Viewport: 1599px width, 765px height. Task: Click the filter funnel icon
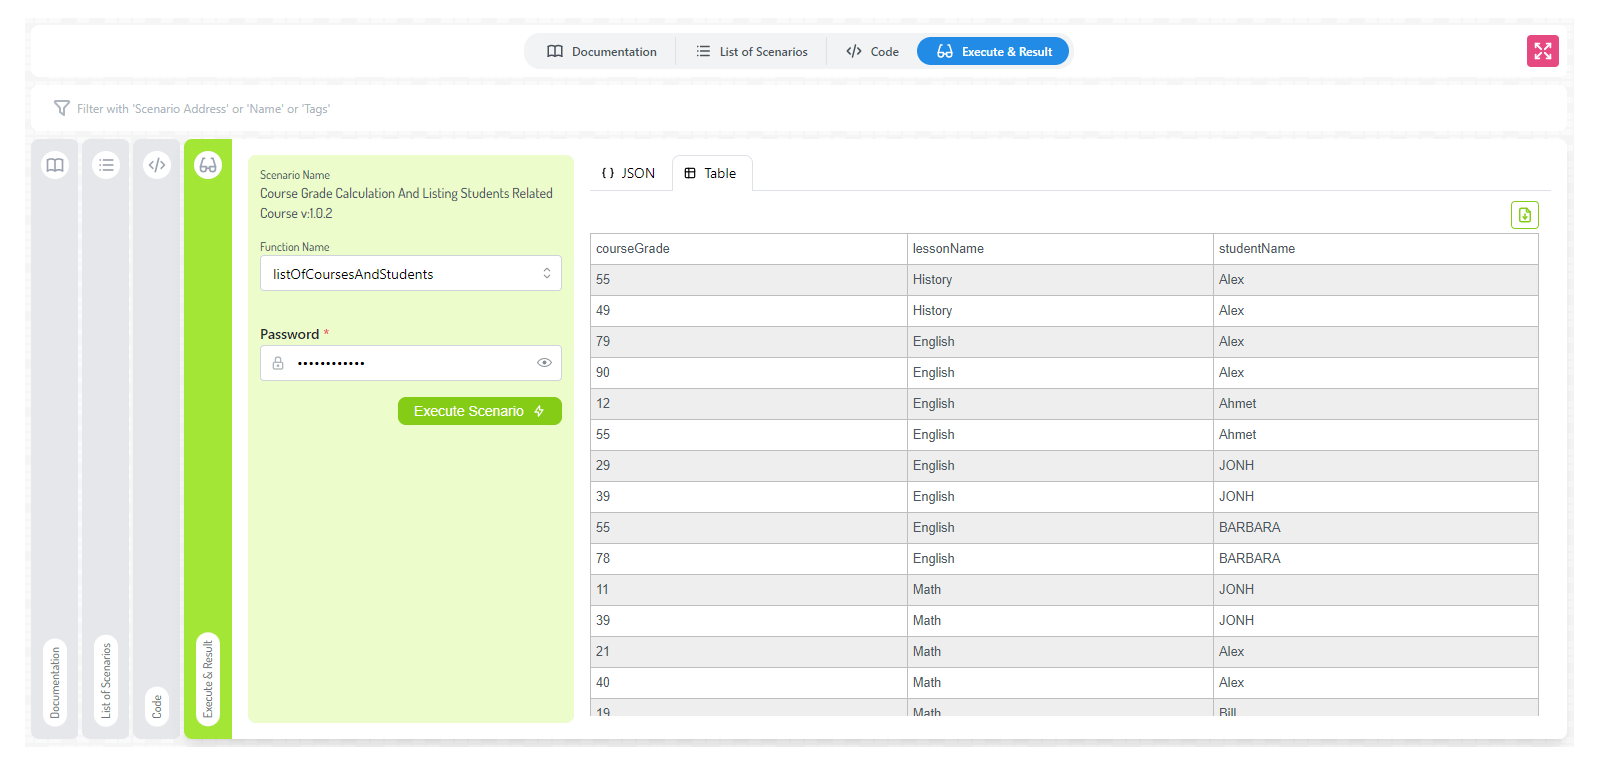[x=62, y=108]
